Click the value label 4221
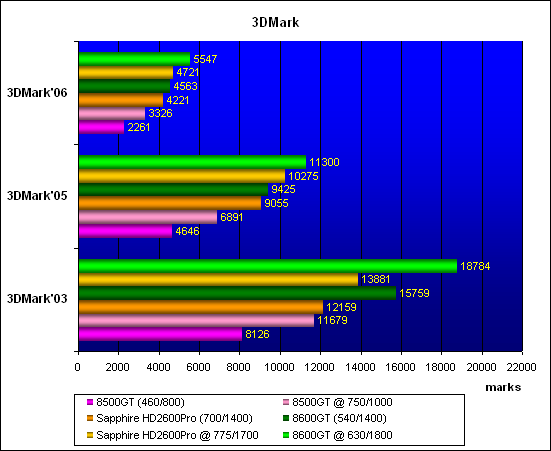551x451 pixels. tap(178, 100)
